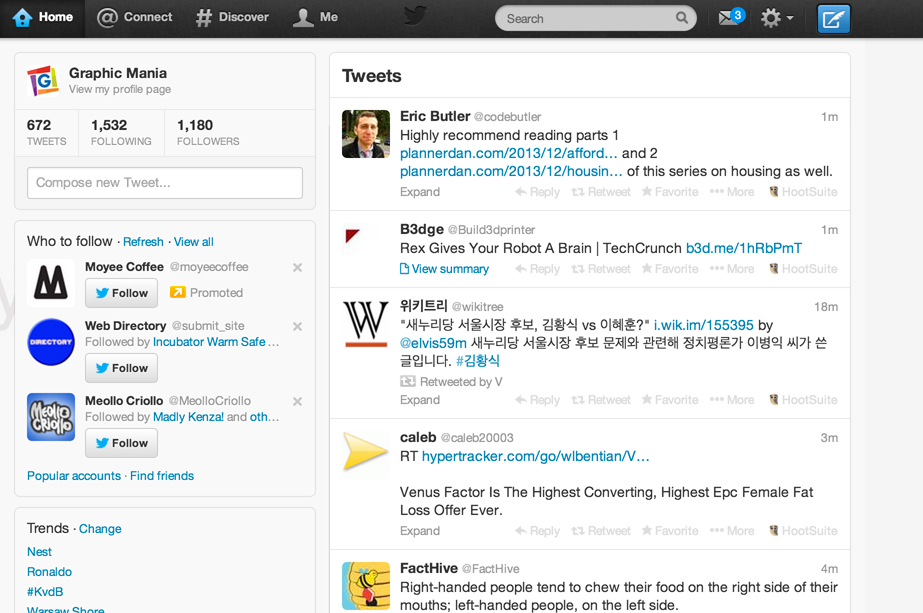Switch to the Me tab
This screenshot has width=923, height=613.
point(316,18)
